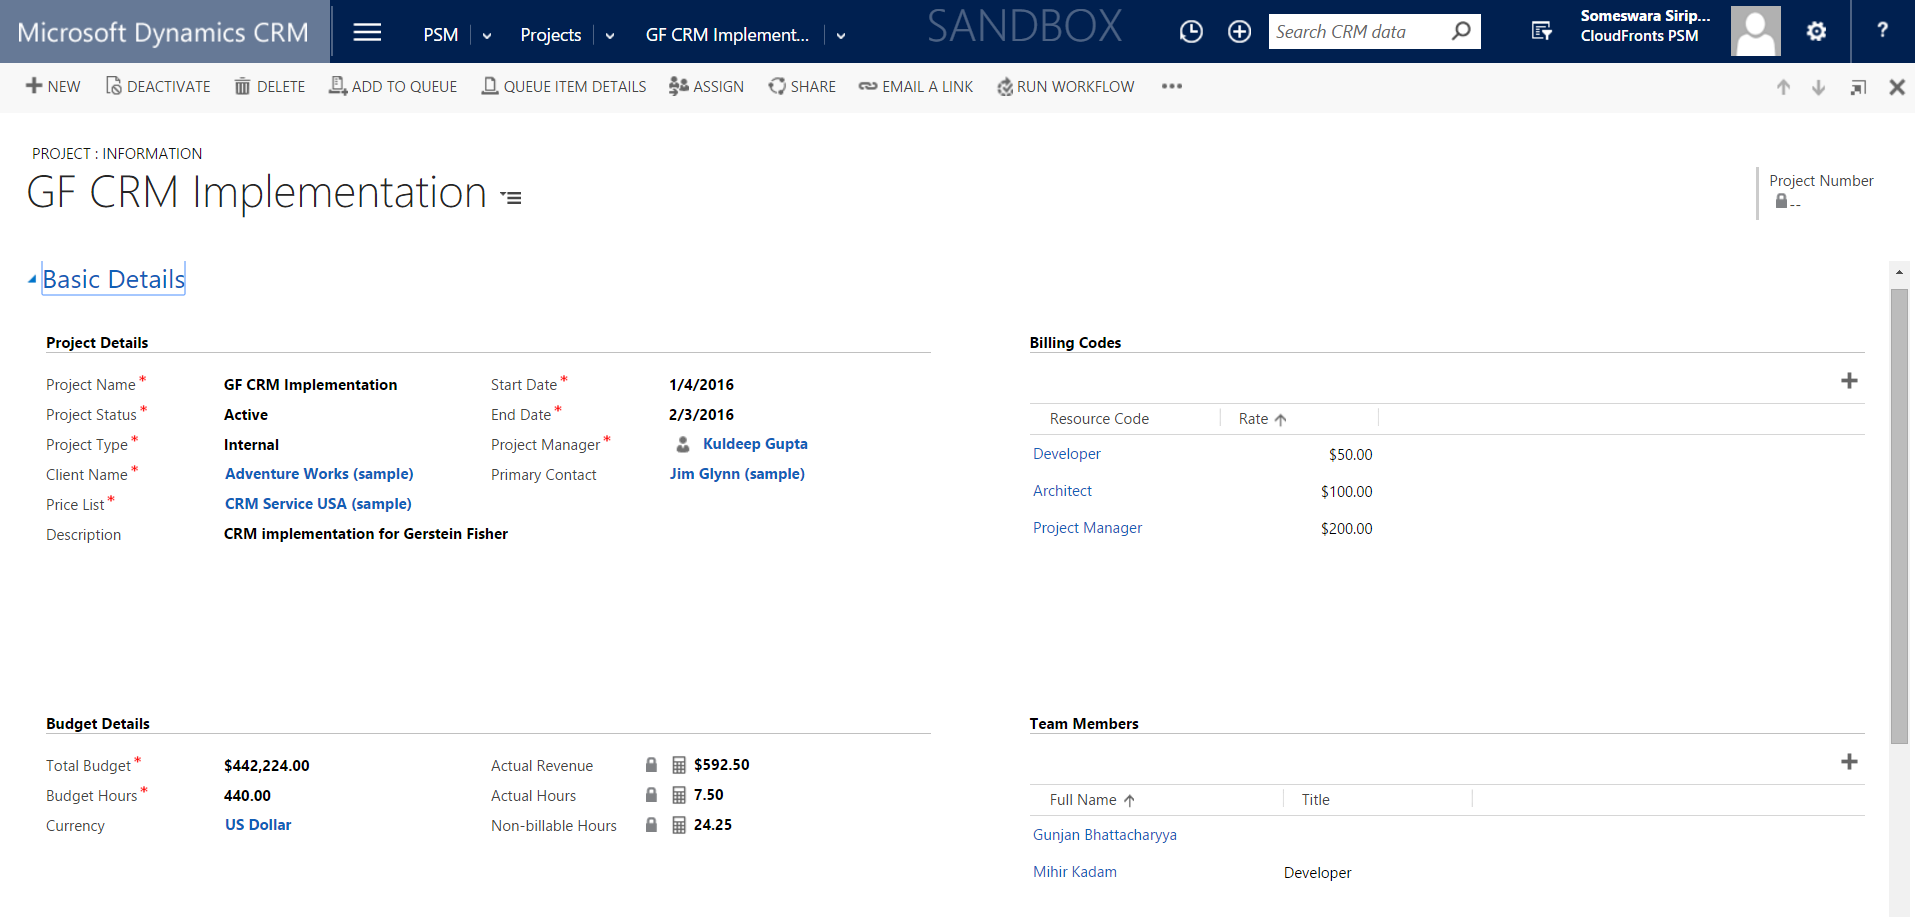The width and height of the screenshot is (1915, 917).
Task: Open Kuldeep Gupta project manager link
Action: pyautogui.click(x=755, y=444)
